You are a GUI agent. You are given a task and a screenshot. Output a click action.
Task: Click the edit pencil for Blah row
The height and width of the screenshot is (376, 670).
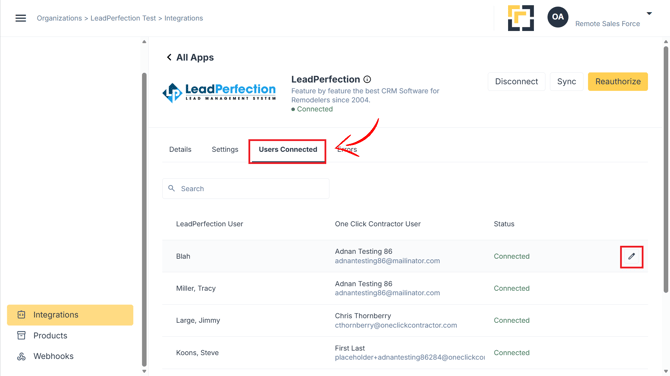(x=632, y=256)
